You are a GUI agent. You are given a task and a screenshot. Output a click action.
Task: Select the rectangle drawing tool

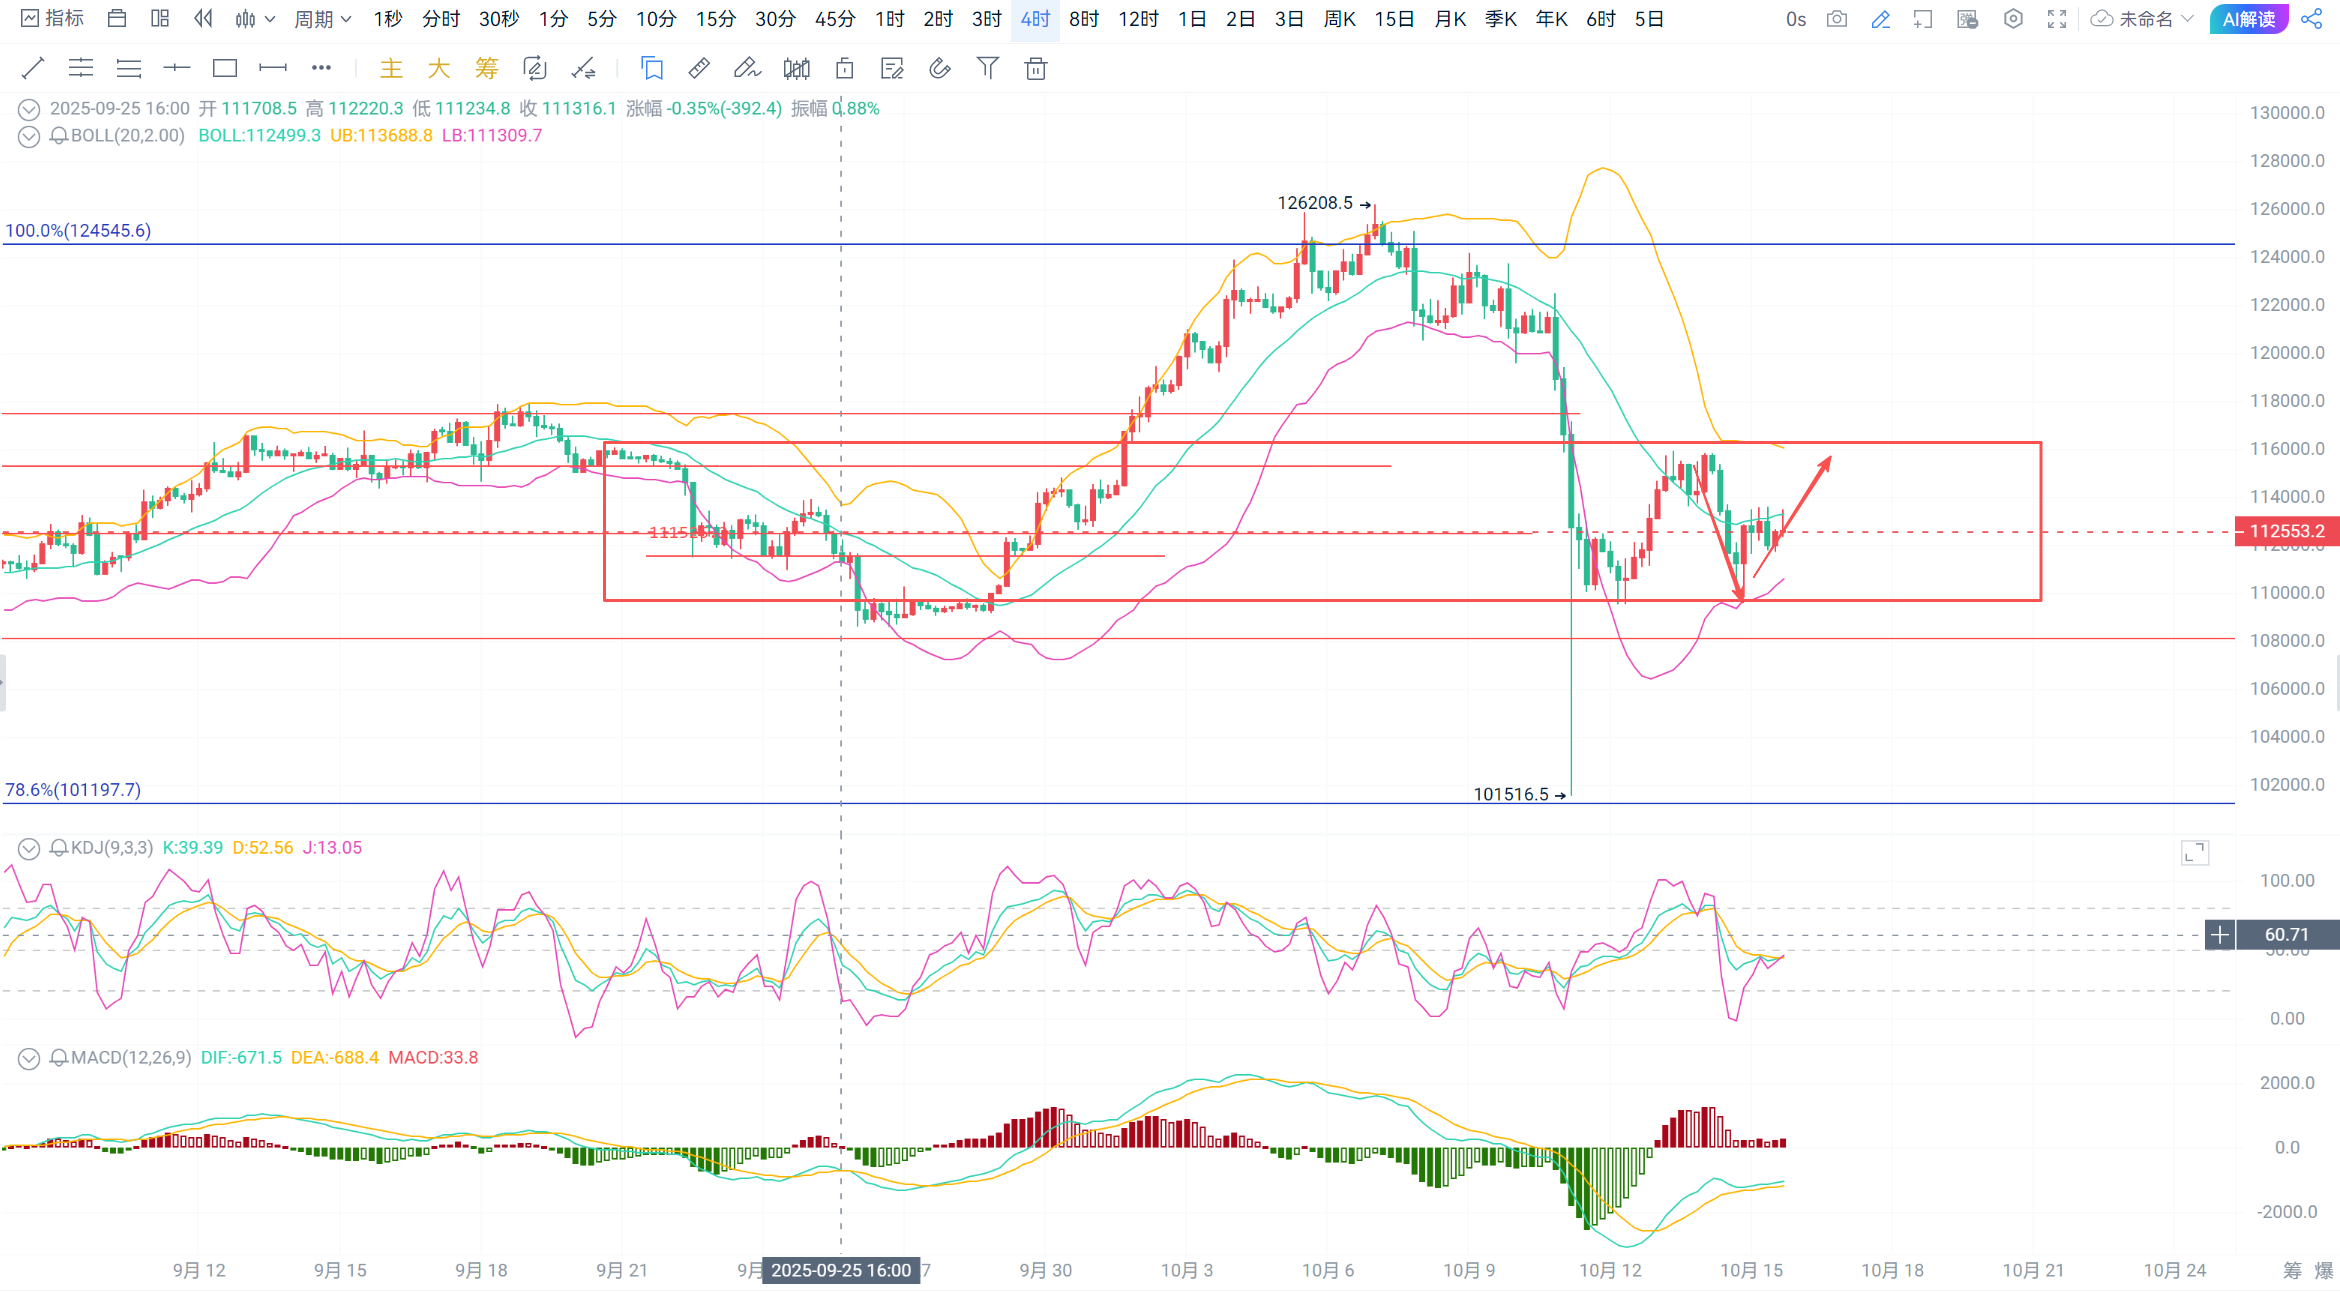pyautogui.click(x=225, y=68)
